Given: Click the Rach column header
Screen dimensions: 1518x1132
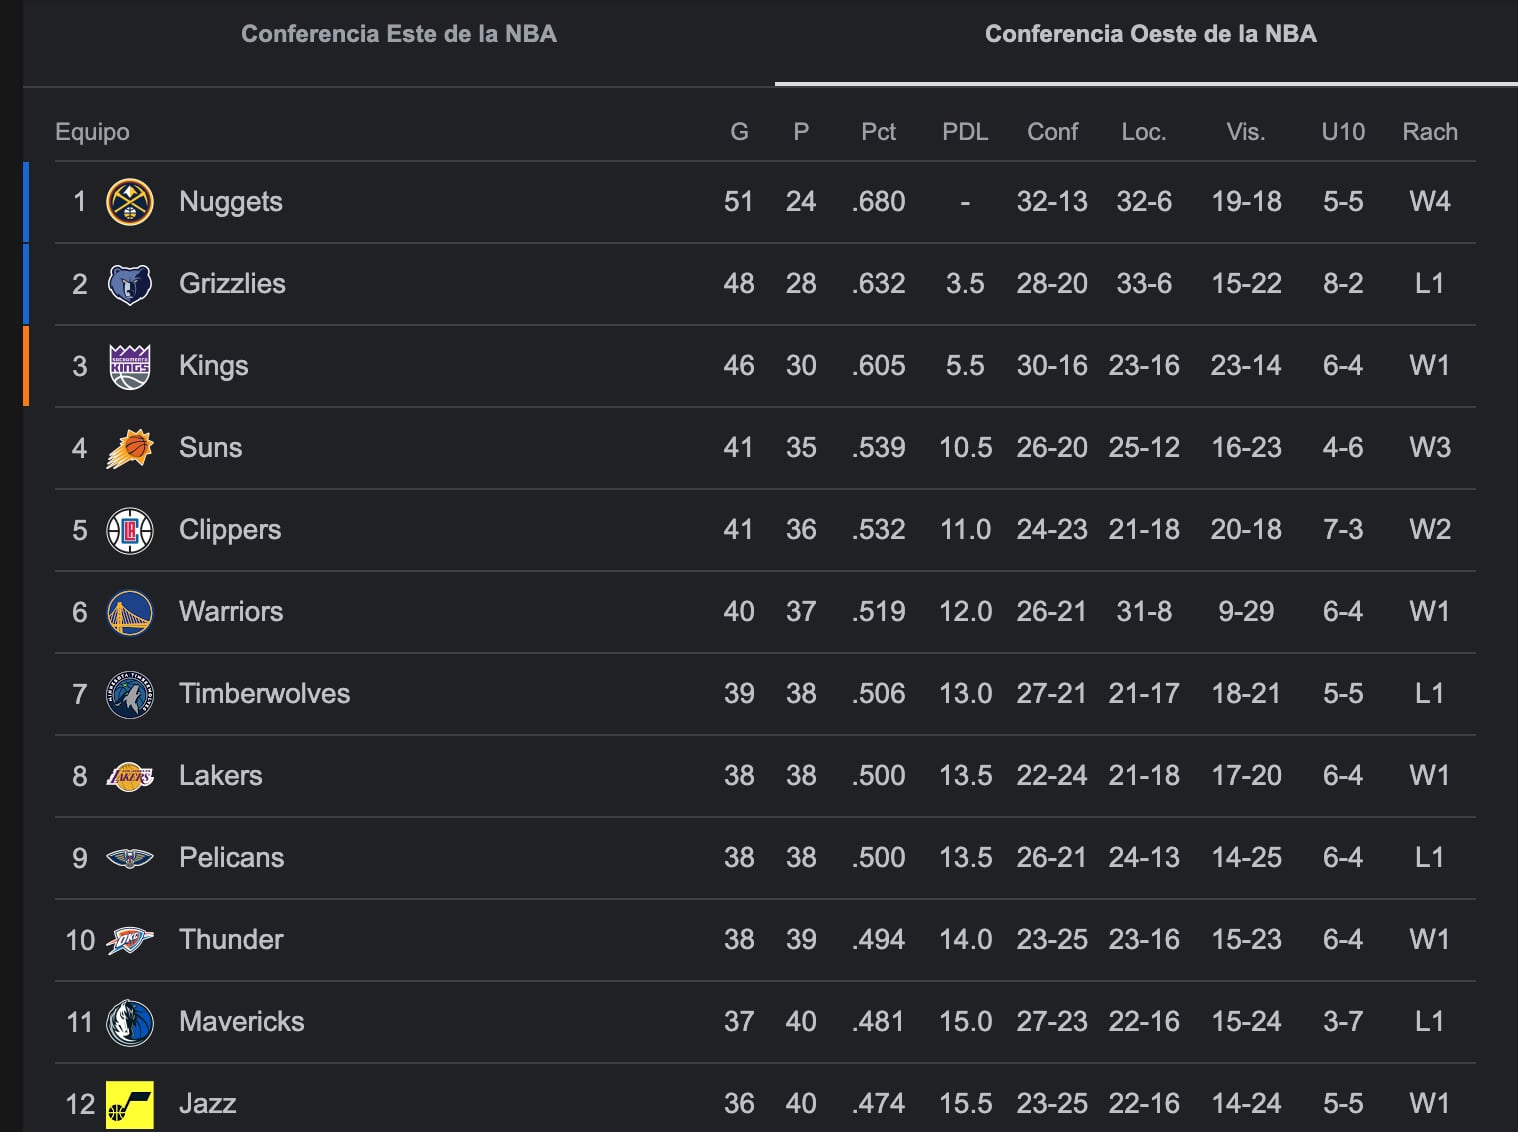Looking at the screenshot, I should click(x=1429, y=132).
